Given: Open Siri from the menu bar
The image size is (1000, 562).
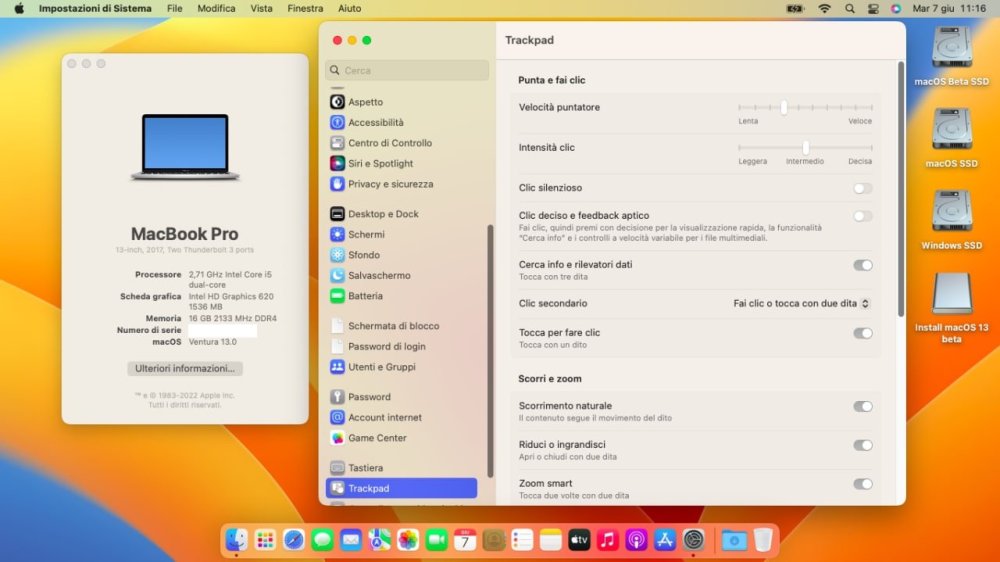Looking at the screenshot, I should (x=896, y=8).
